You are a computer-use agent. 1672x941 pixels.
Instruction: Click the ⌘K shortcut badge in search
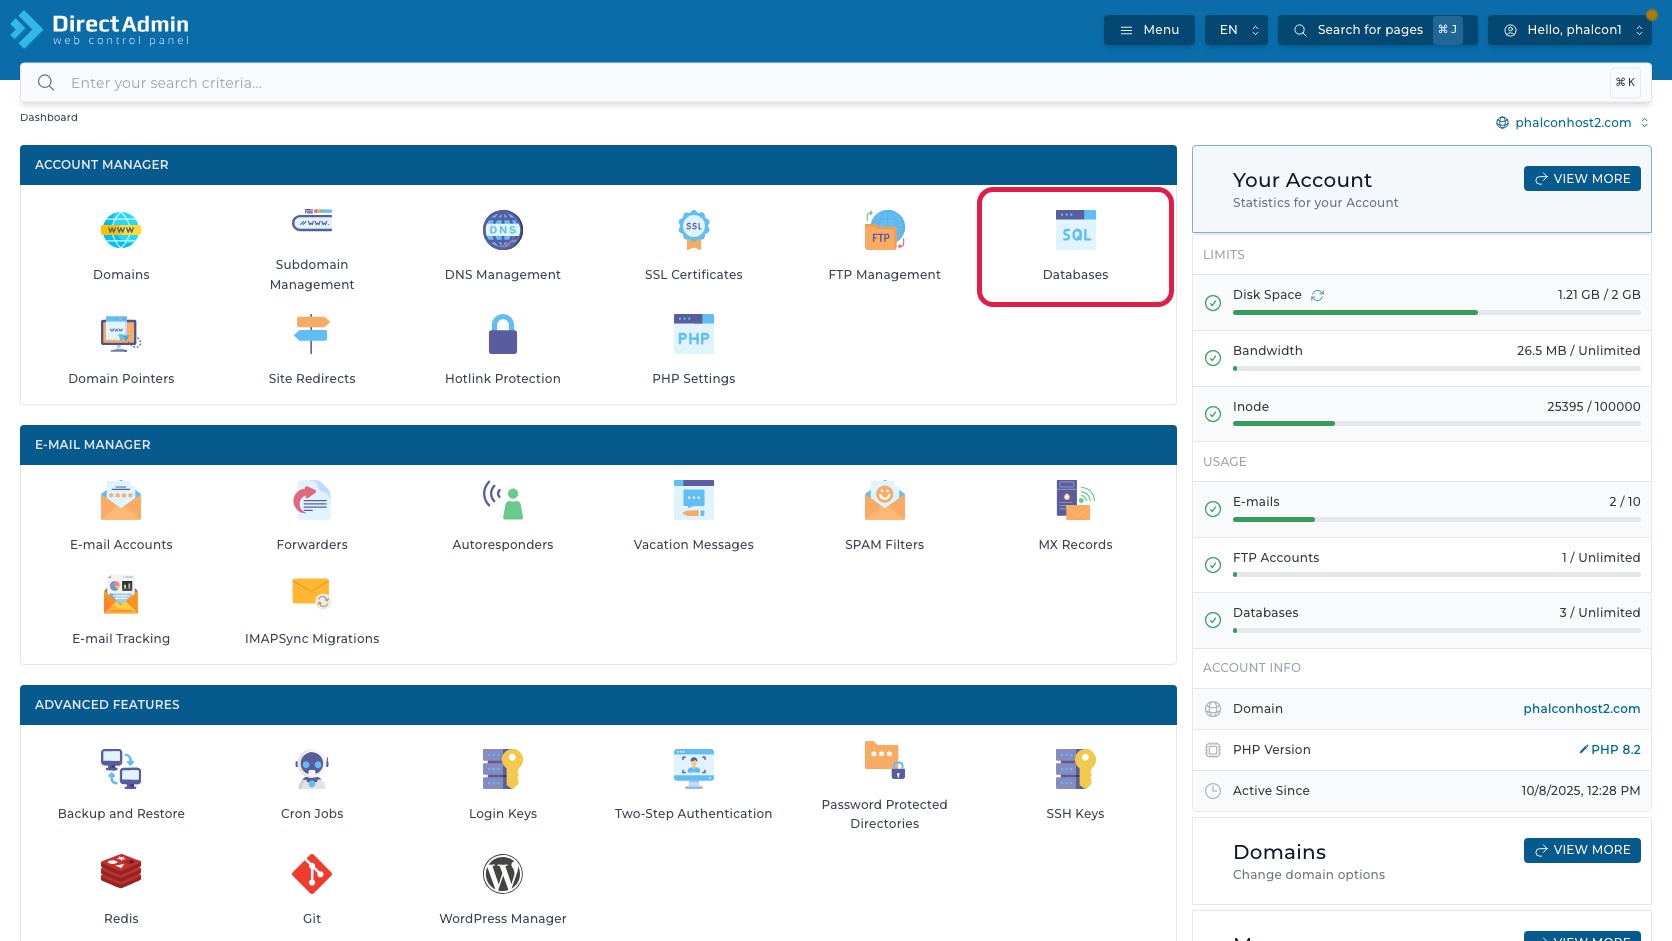pos(1625,83)
